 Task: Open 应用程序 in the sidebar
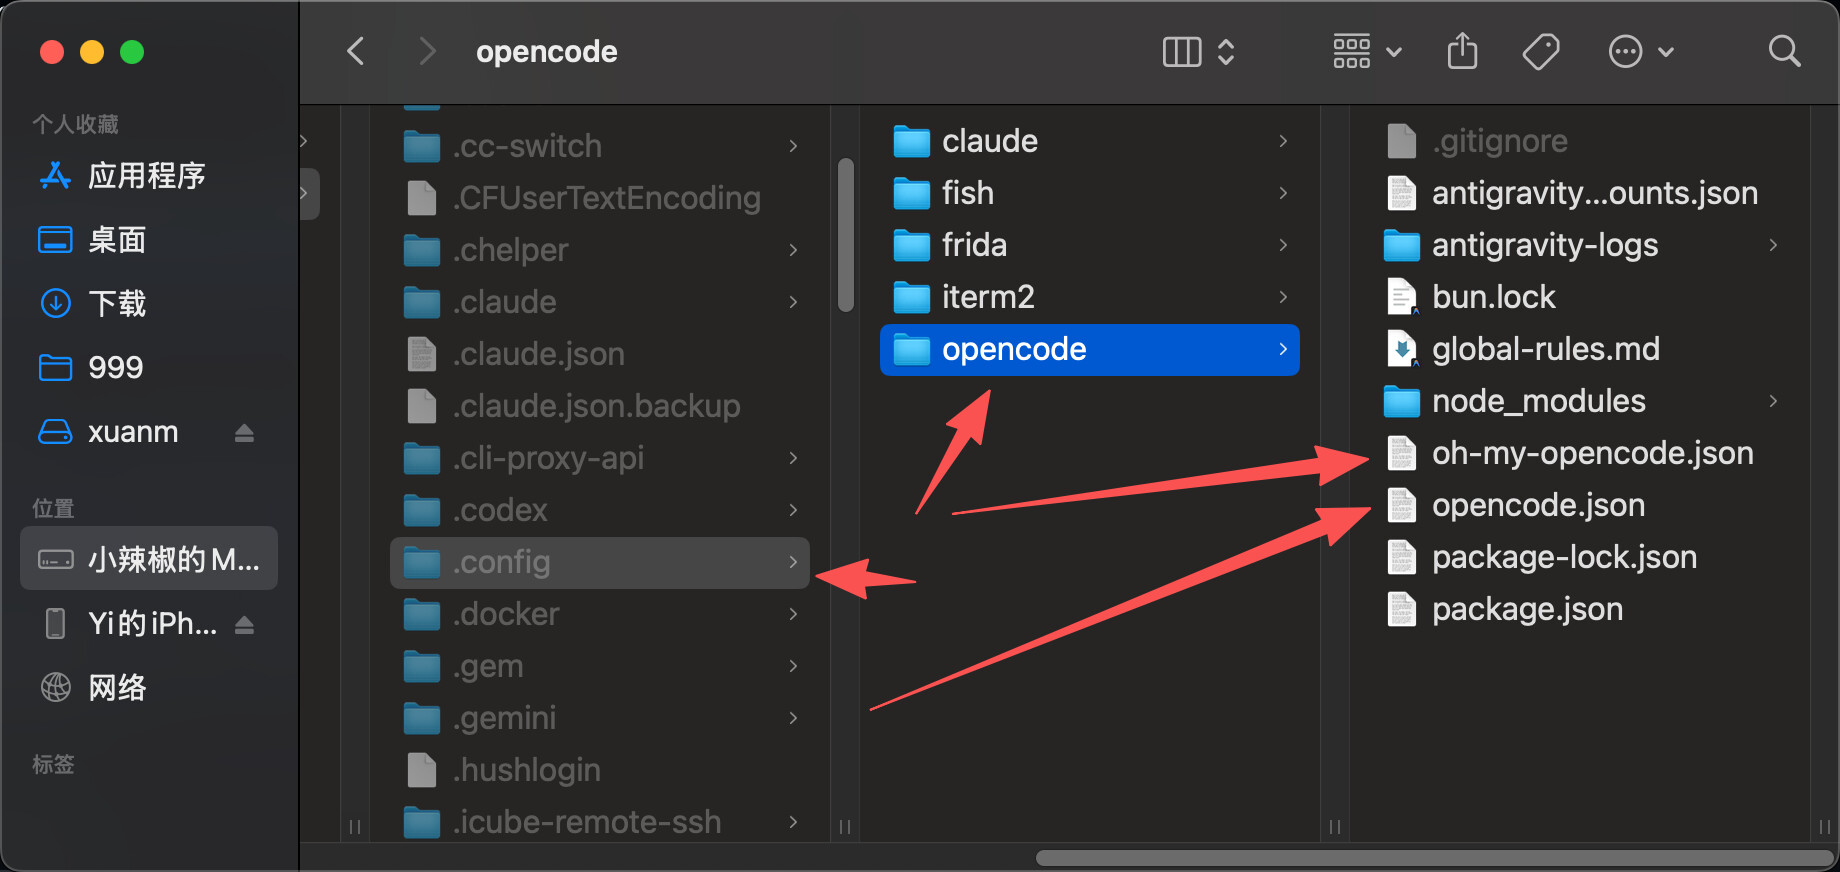click(x=146, y=176)
